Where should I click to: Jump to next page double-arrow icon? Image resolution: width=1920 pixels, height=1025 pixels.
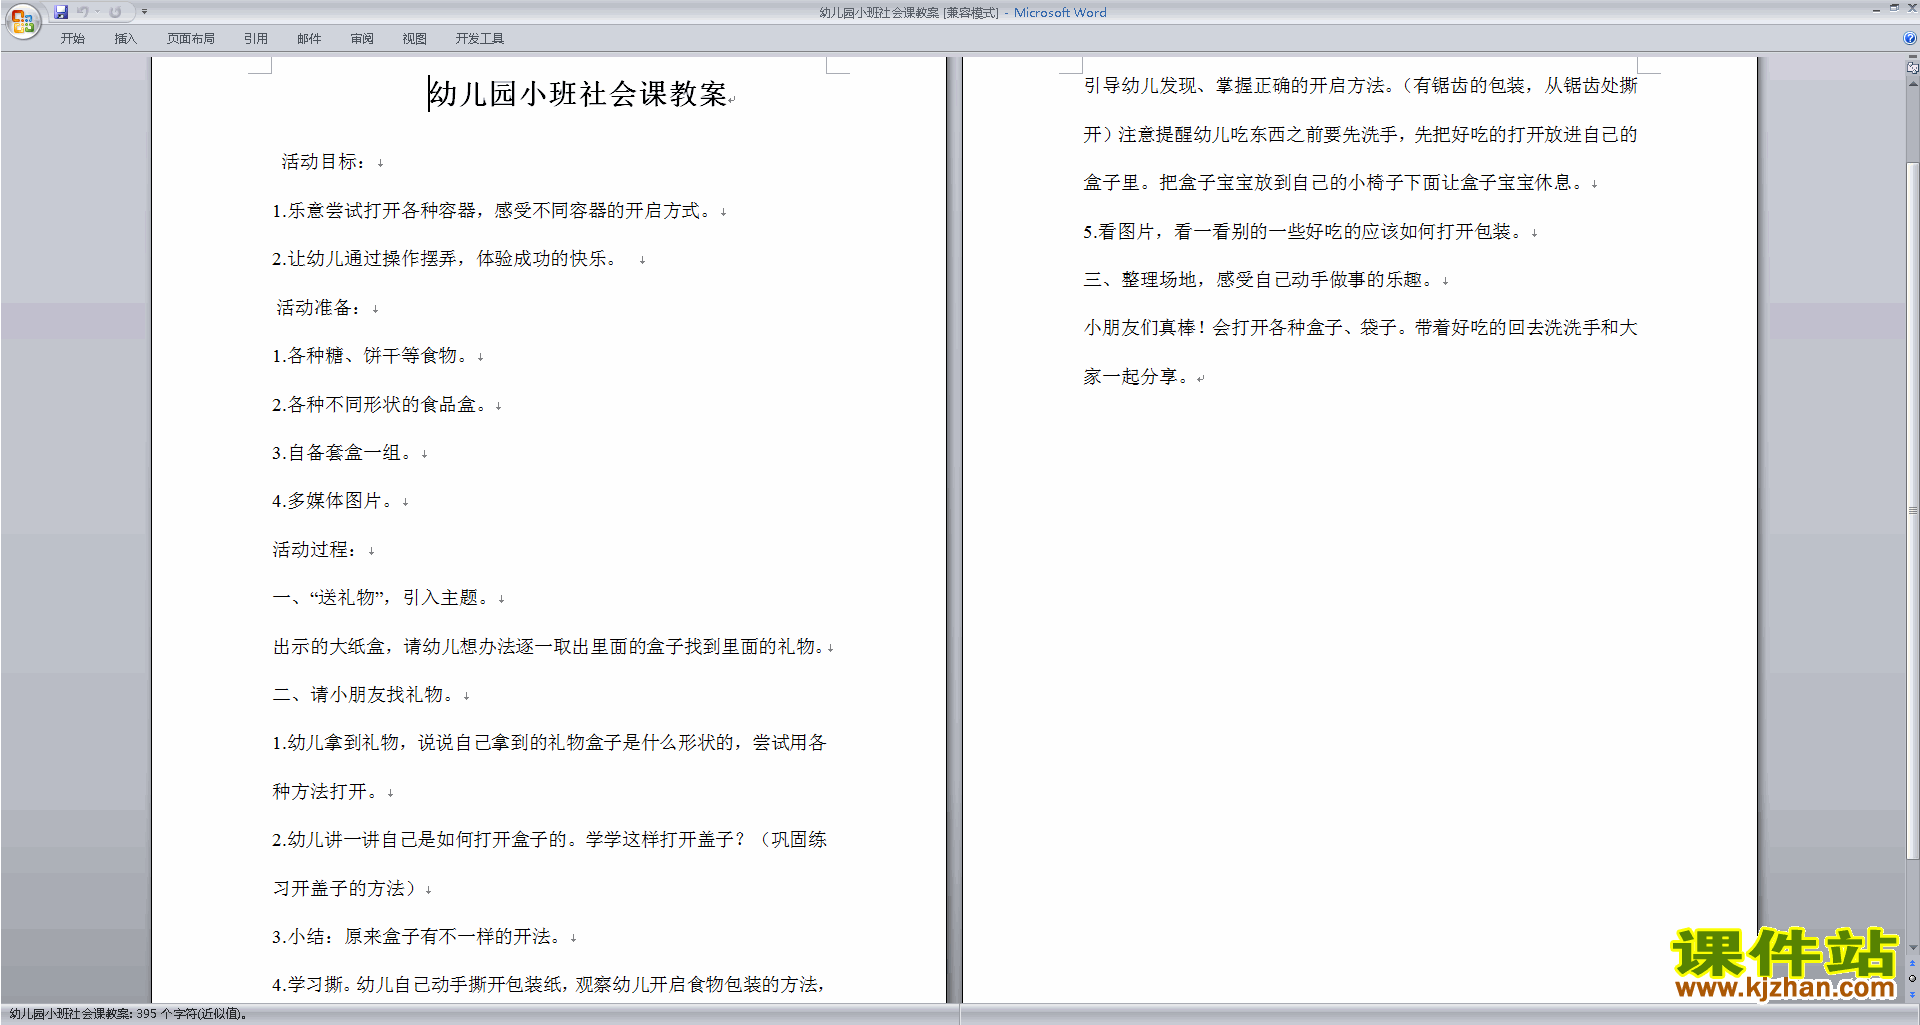(1913, 994)
